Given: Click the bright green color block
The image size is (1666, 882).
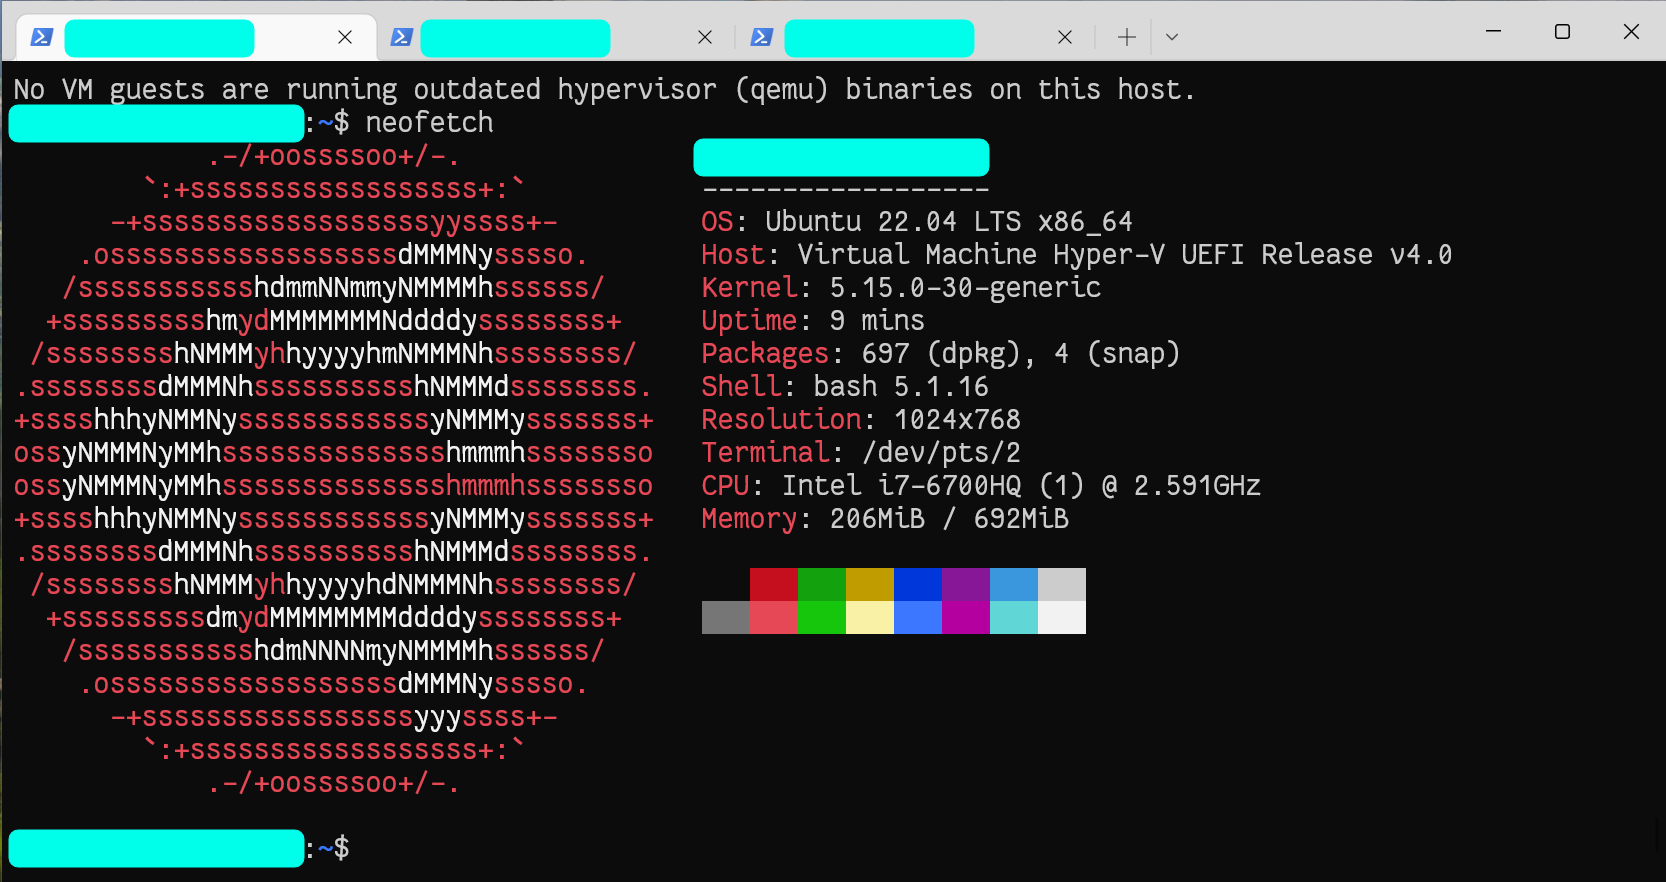Looking at the screenshot, I should 822,617.
